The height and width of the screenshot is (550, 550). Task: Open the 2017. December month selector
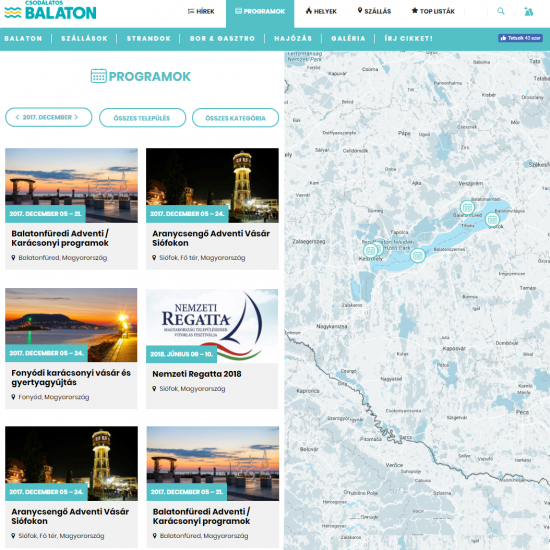click(48, 117)
